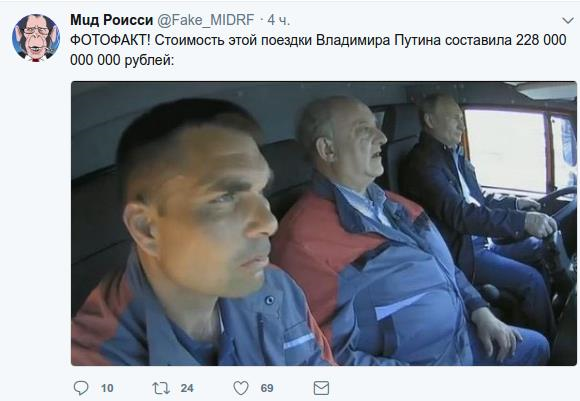The height and width of the screenshot is (401, 580).
Task: Send tweet via the envelope message icon
Action: coord(321,388)
